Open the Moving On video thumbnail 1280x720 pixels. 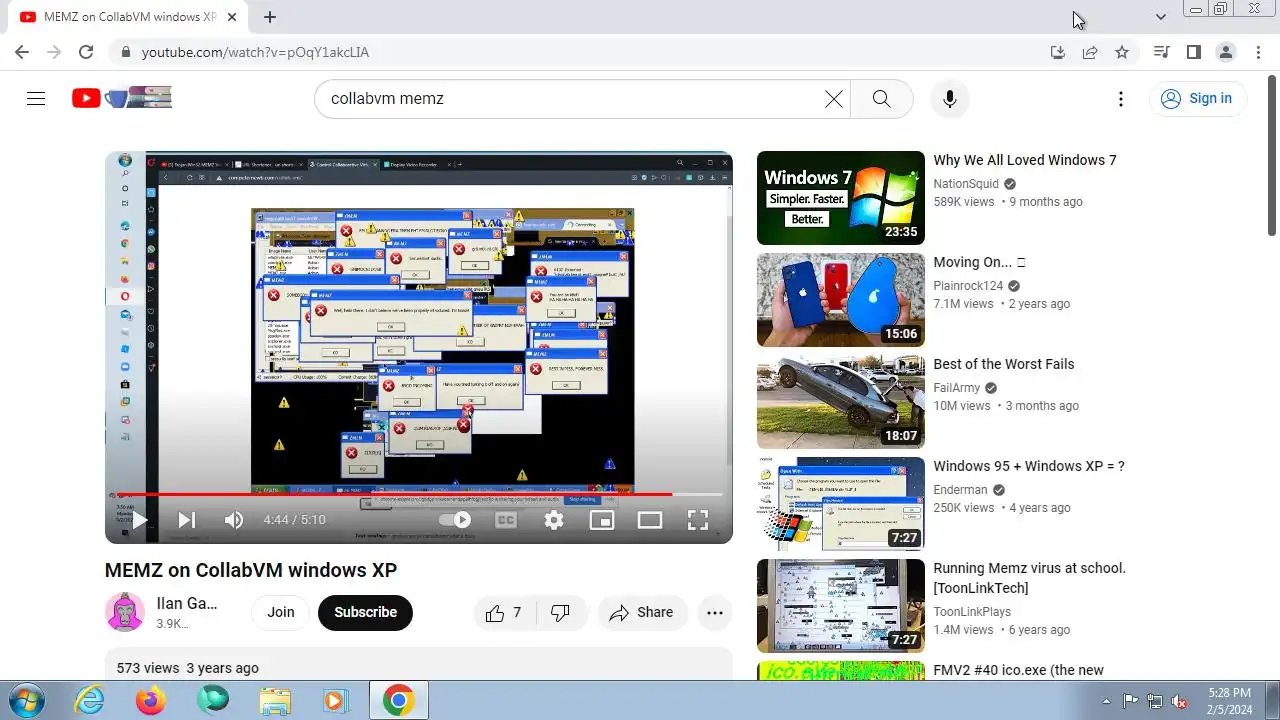pyautogui.click(x=841, y=300)
